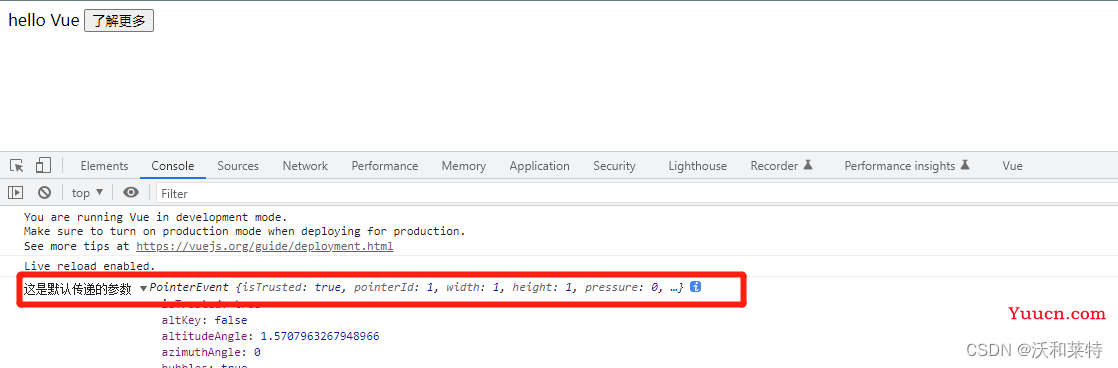This screenshot has width=1118, height=368.
Task: Clear the console with the ban icon
Action: point(44,193)
